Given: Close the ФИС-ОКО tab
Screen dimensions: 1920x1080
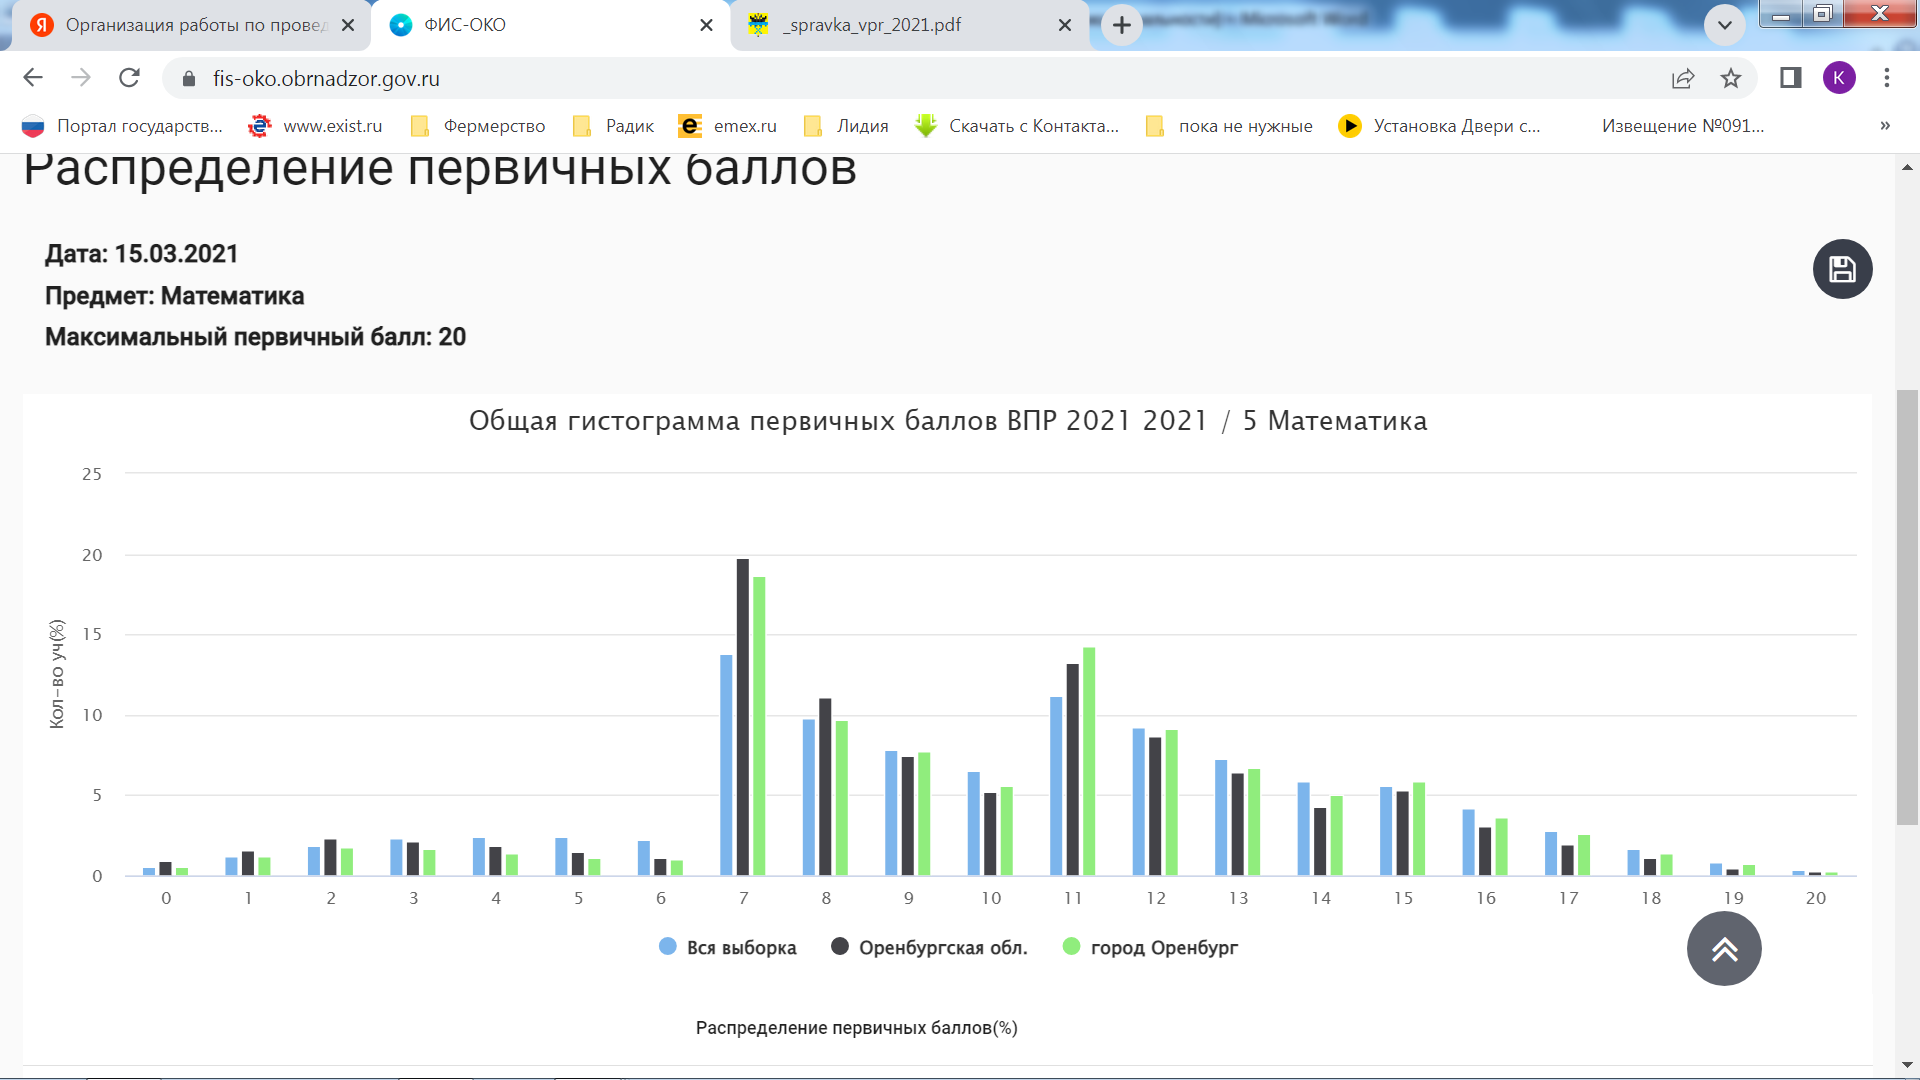Looking at the screenshot, I should [x=706, y=25].
